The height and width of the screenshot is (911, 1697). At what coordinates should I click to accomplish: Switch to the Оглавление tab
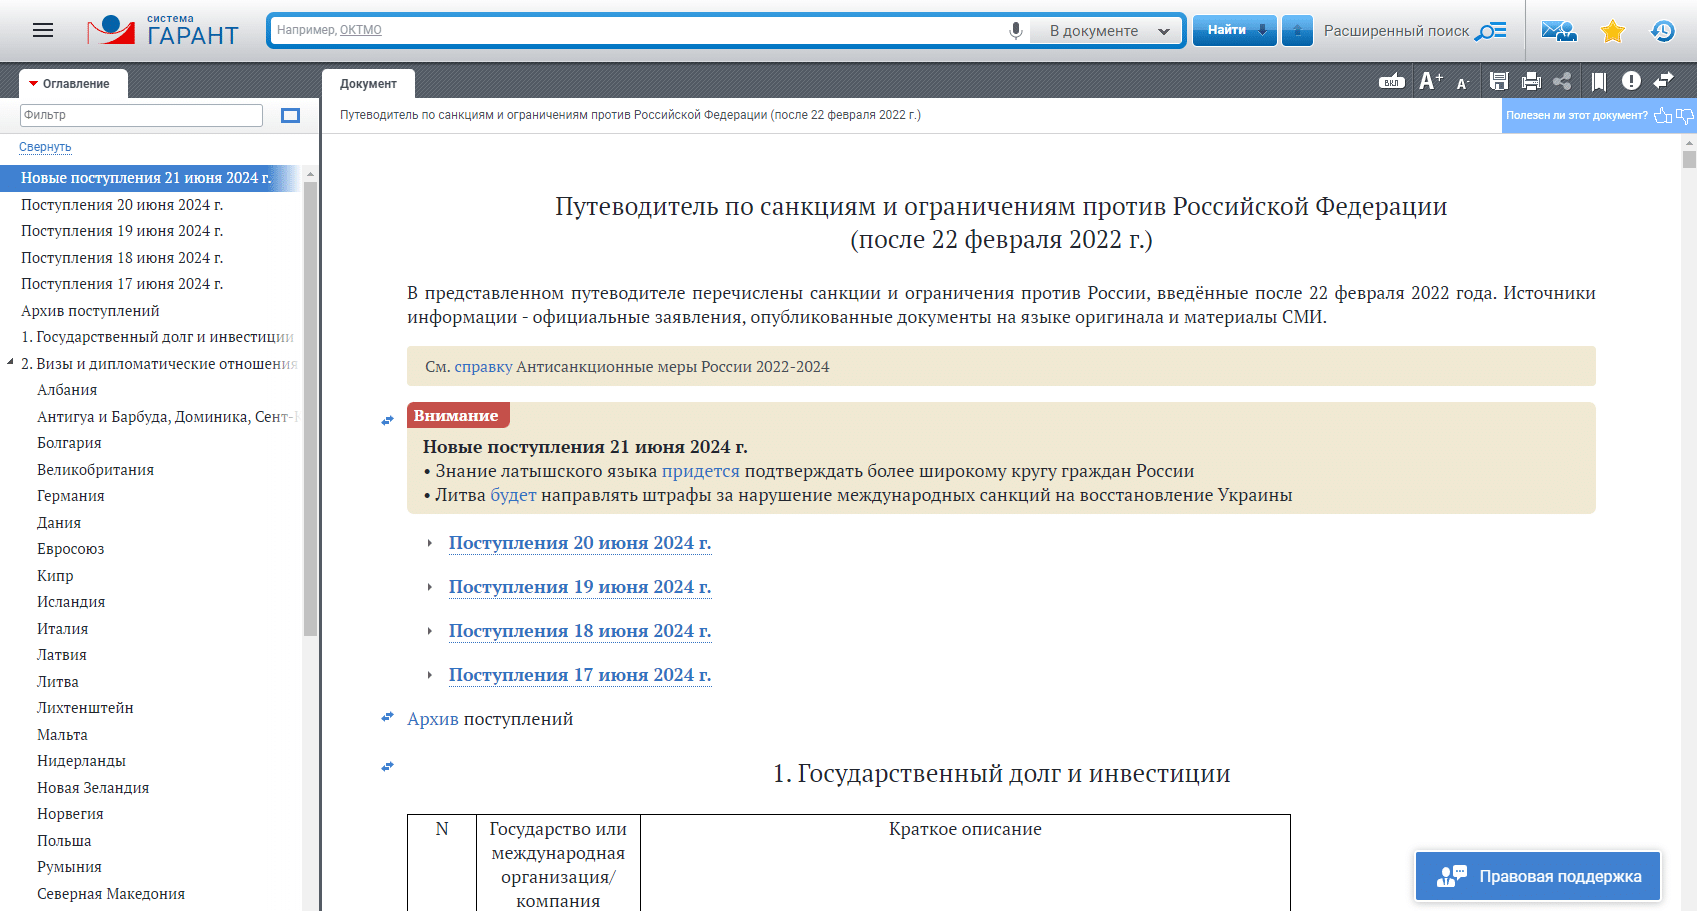click(73, 84)
